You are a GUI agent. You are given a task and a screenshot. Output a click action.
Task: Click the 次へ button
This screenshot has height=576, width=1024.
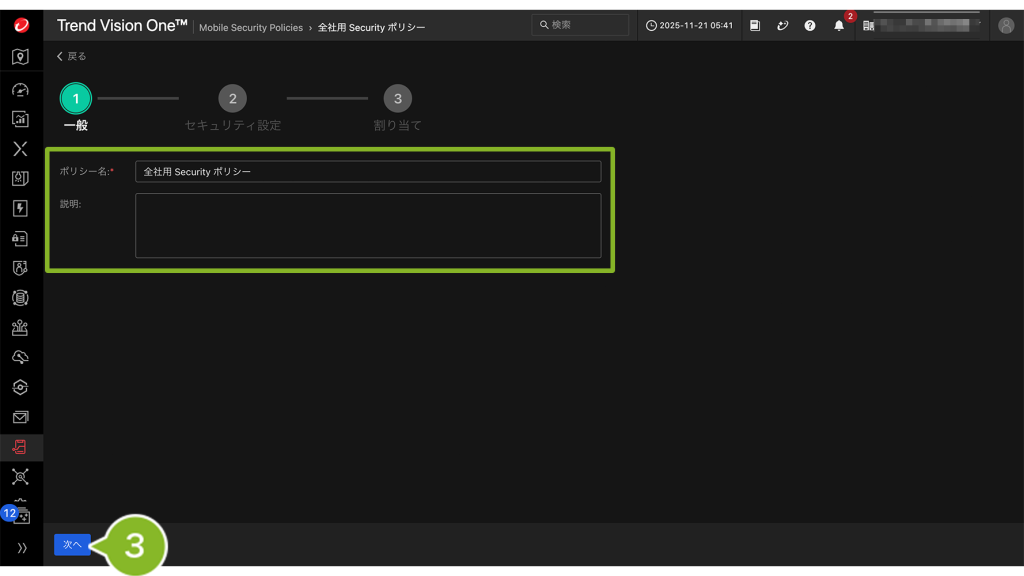72,545
